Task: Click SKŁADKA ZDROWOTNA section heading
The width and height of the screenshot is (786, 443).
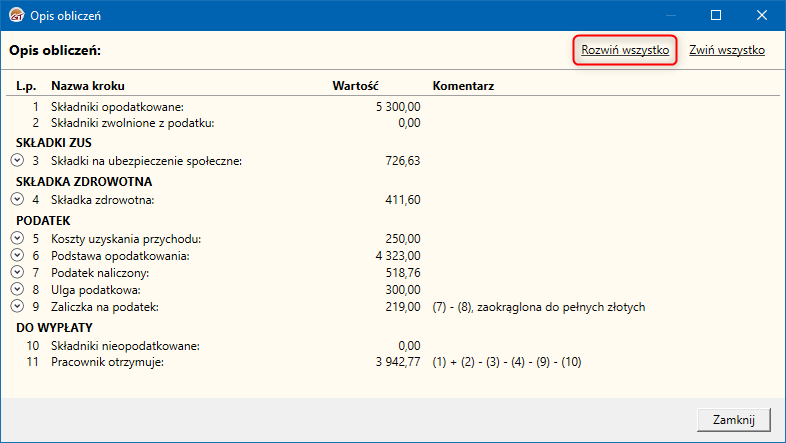Action: (84, 181)
